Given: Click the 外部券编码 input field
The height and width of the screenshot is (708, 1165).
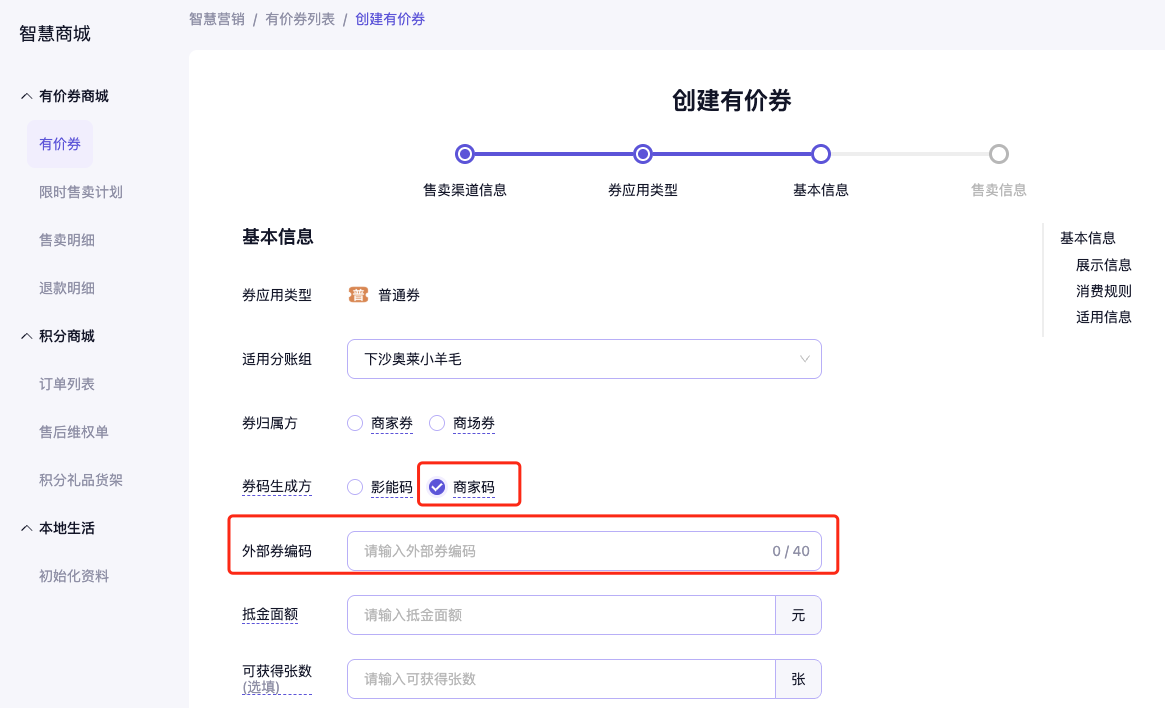Looking at the screenshot, I should pos(560,551).
